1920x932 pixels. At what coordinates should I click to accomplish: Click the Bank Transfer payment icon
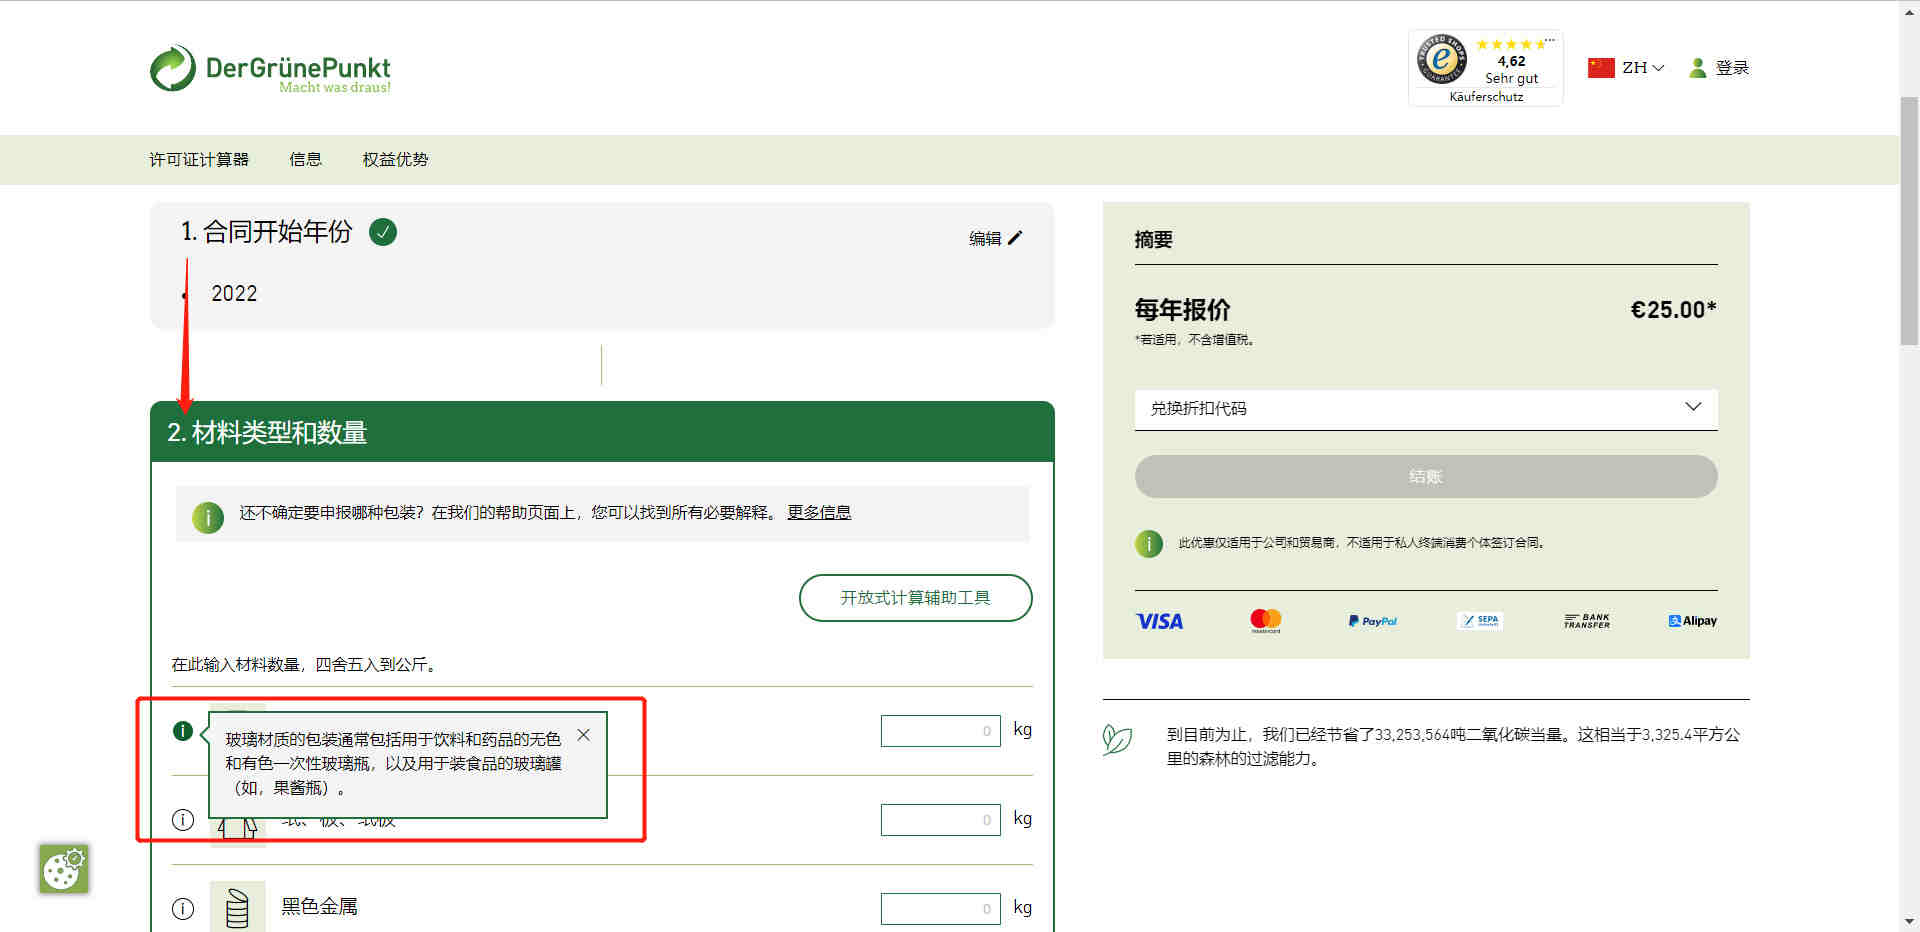point(1587,621)
